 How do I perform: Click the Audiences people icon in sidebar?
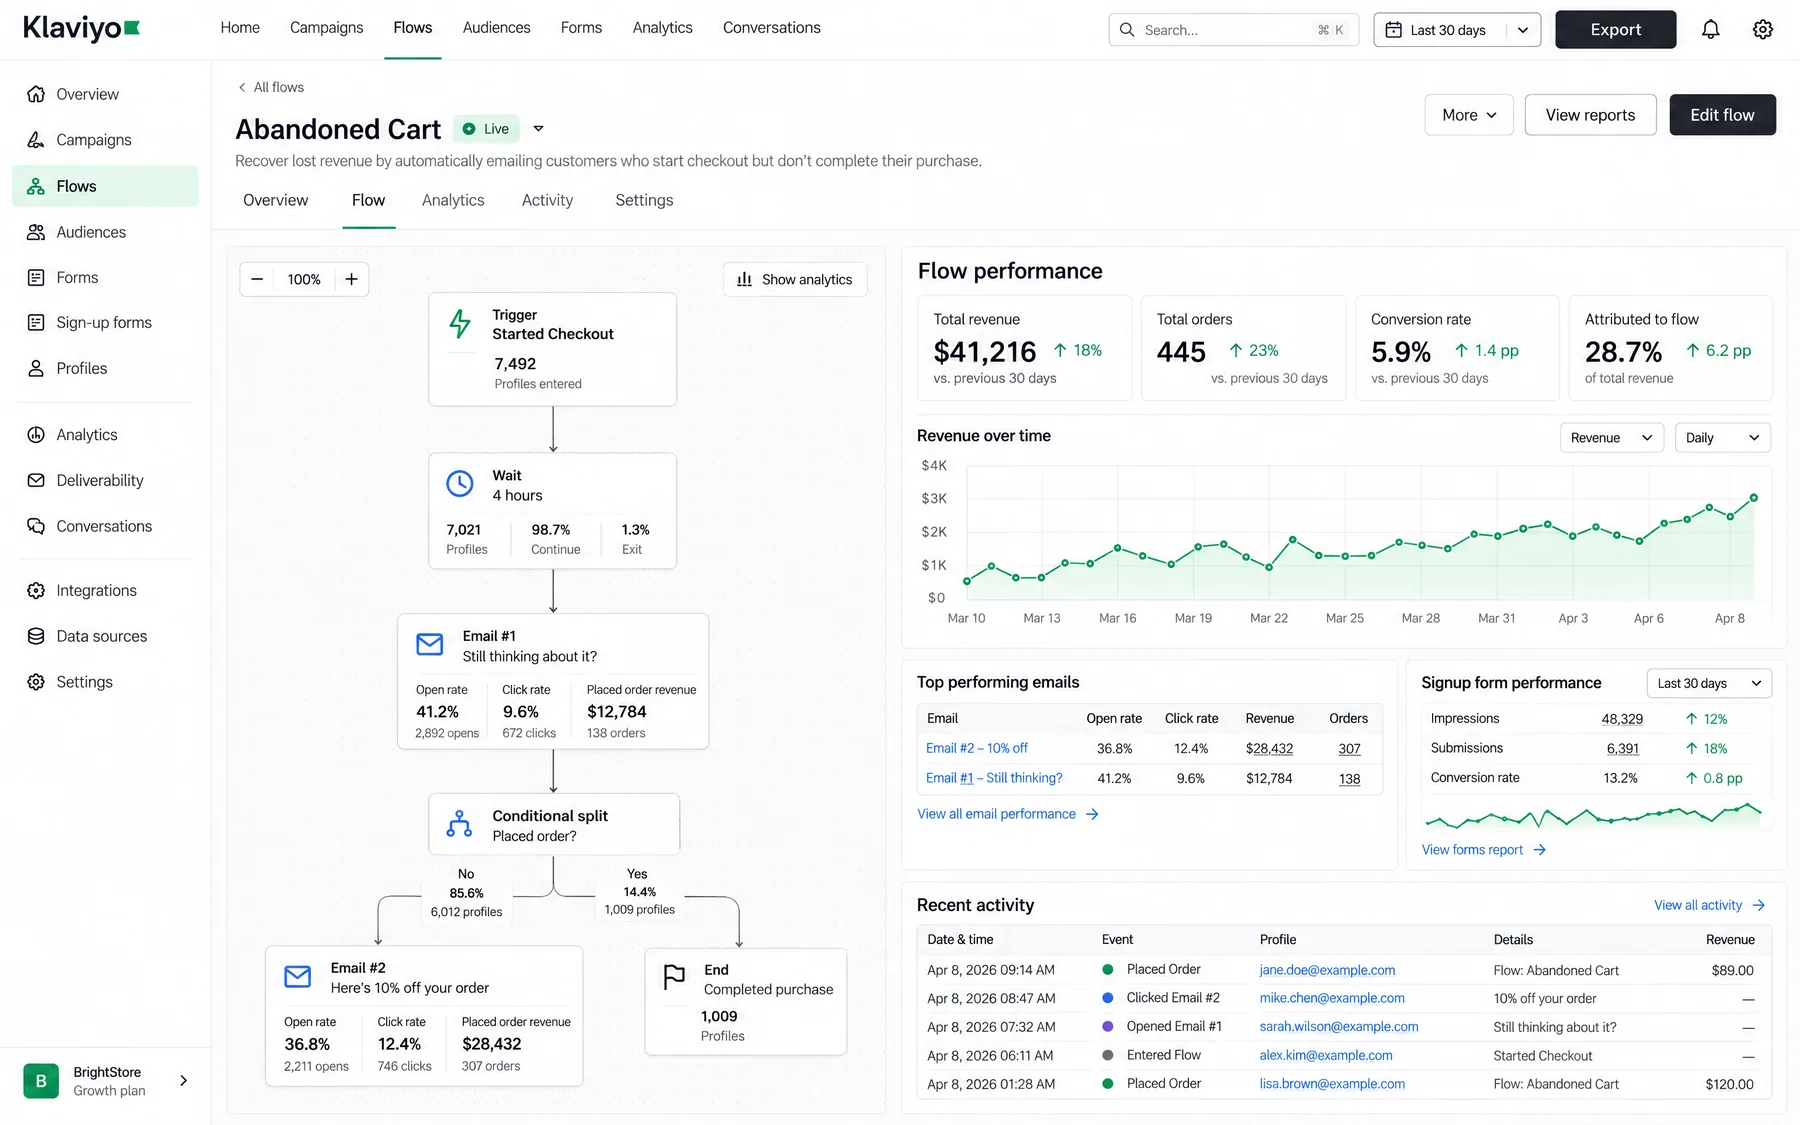36,232
